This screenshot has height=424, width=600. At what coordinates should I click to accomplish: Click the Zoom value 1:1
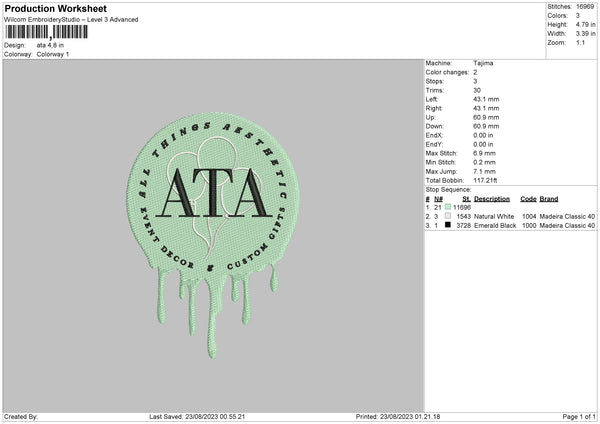click(580, 42)
